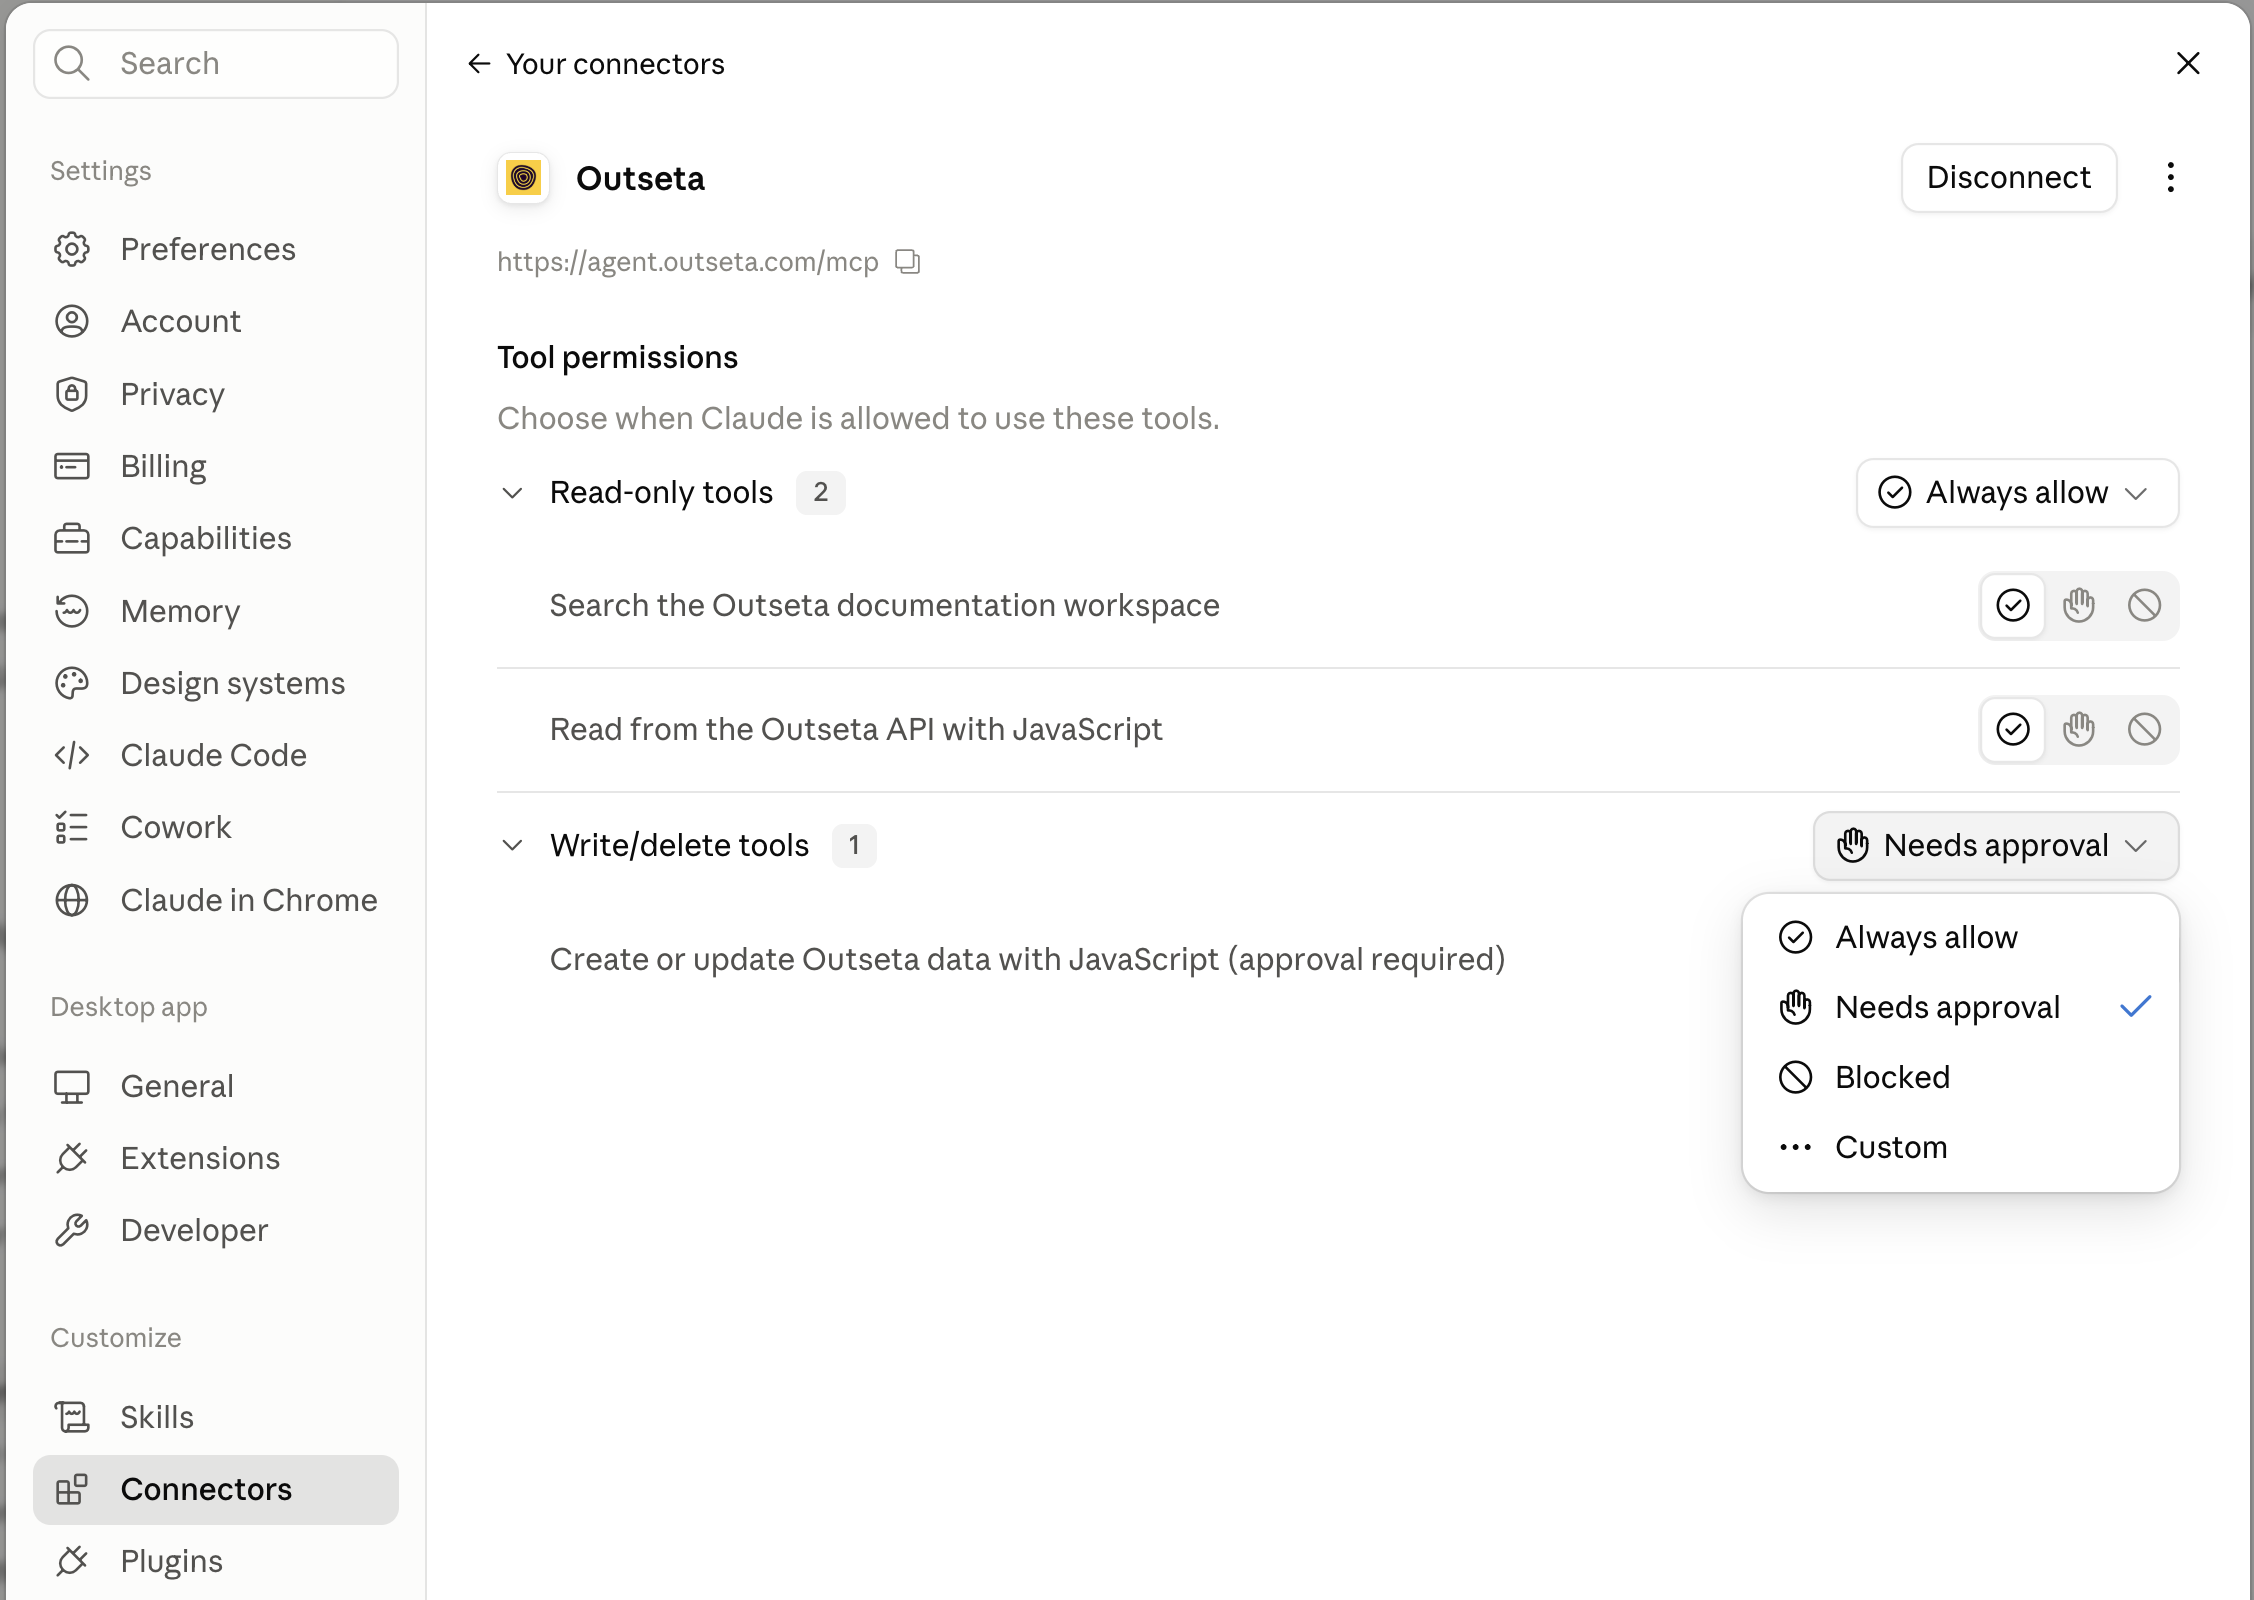The height and width of the screenshot is (1600, 2254).
Task: Open the Read-only tools permission dropdown
Action: point(2017,493)
